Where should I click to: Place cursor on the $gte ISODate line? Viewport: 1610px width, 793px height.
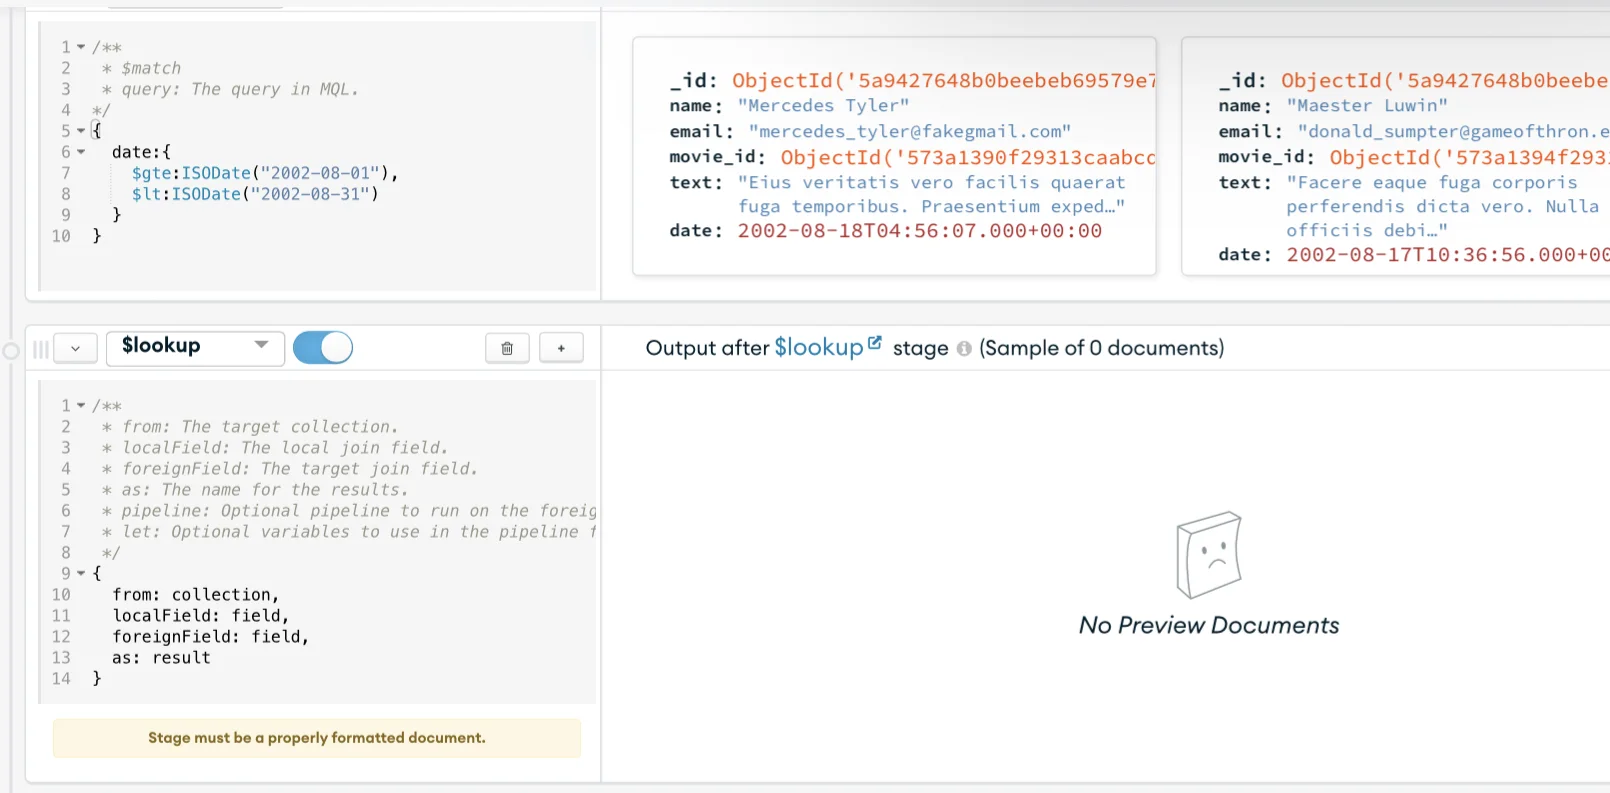point(265,173)
